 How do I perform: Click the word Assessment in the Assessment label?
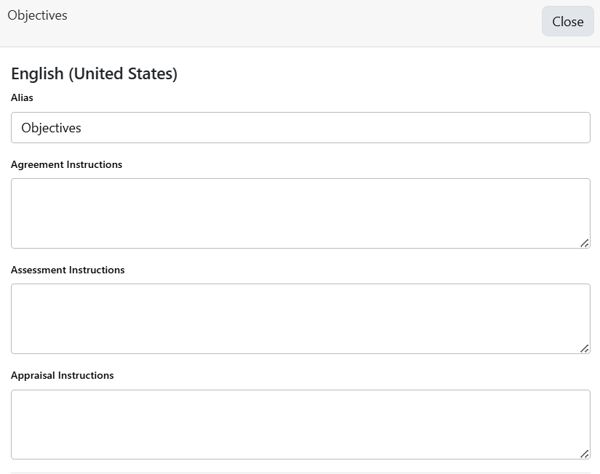click(38, 270)
